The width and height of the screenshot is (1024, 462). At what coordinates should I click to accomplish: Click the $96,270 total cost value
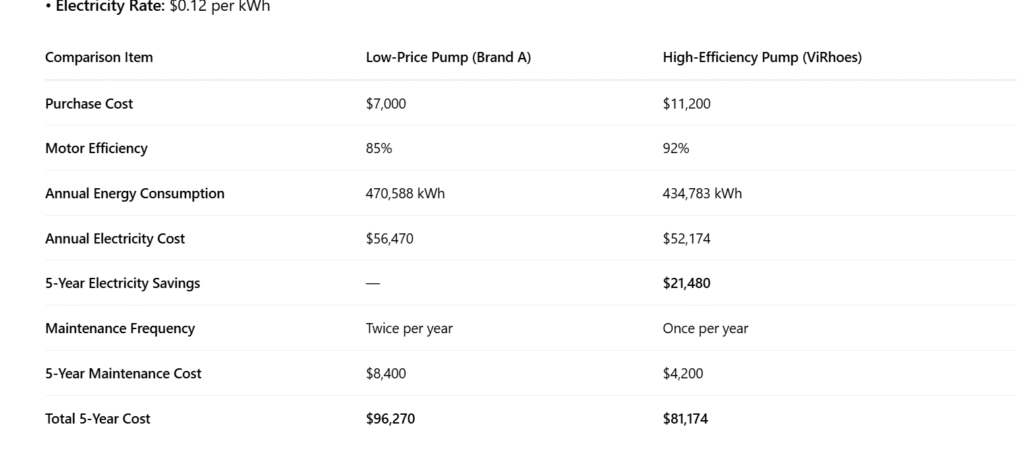click(390, 419)
